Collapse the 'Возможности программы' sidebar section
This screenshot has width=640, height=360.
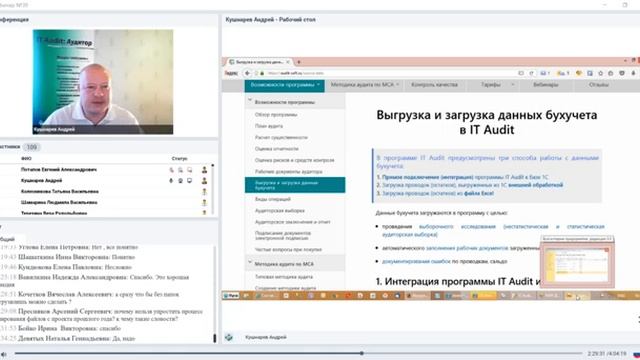tap(250, 101)
